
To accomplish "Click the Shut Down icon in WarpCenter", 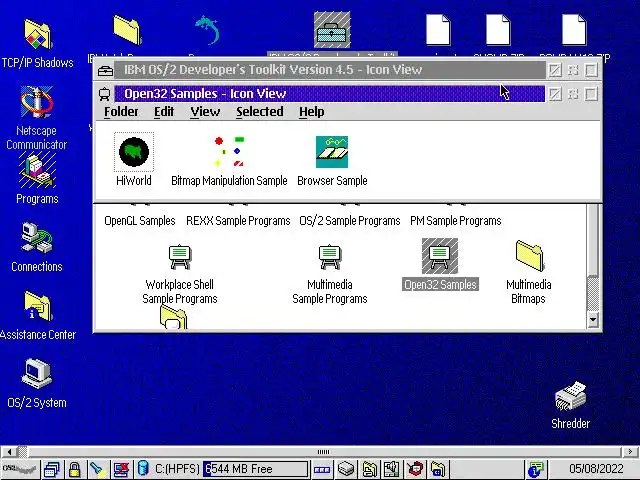I will click(x=121, y=469).
